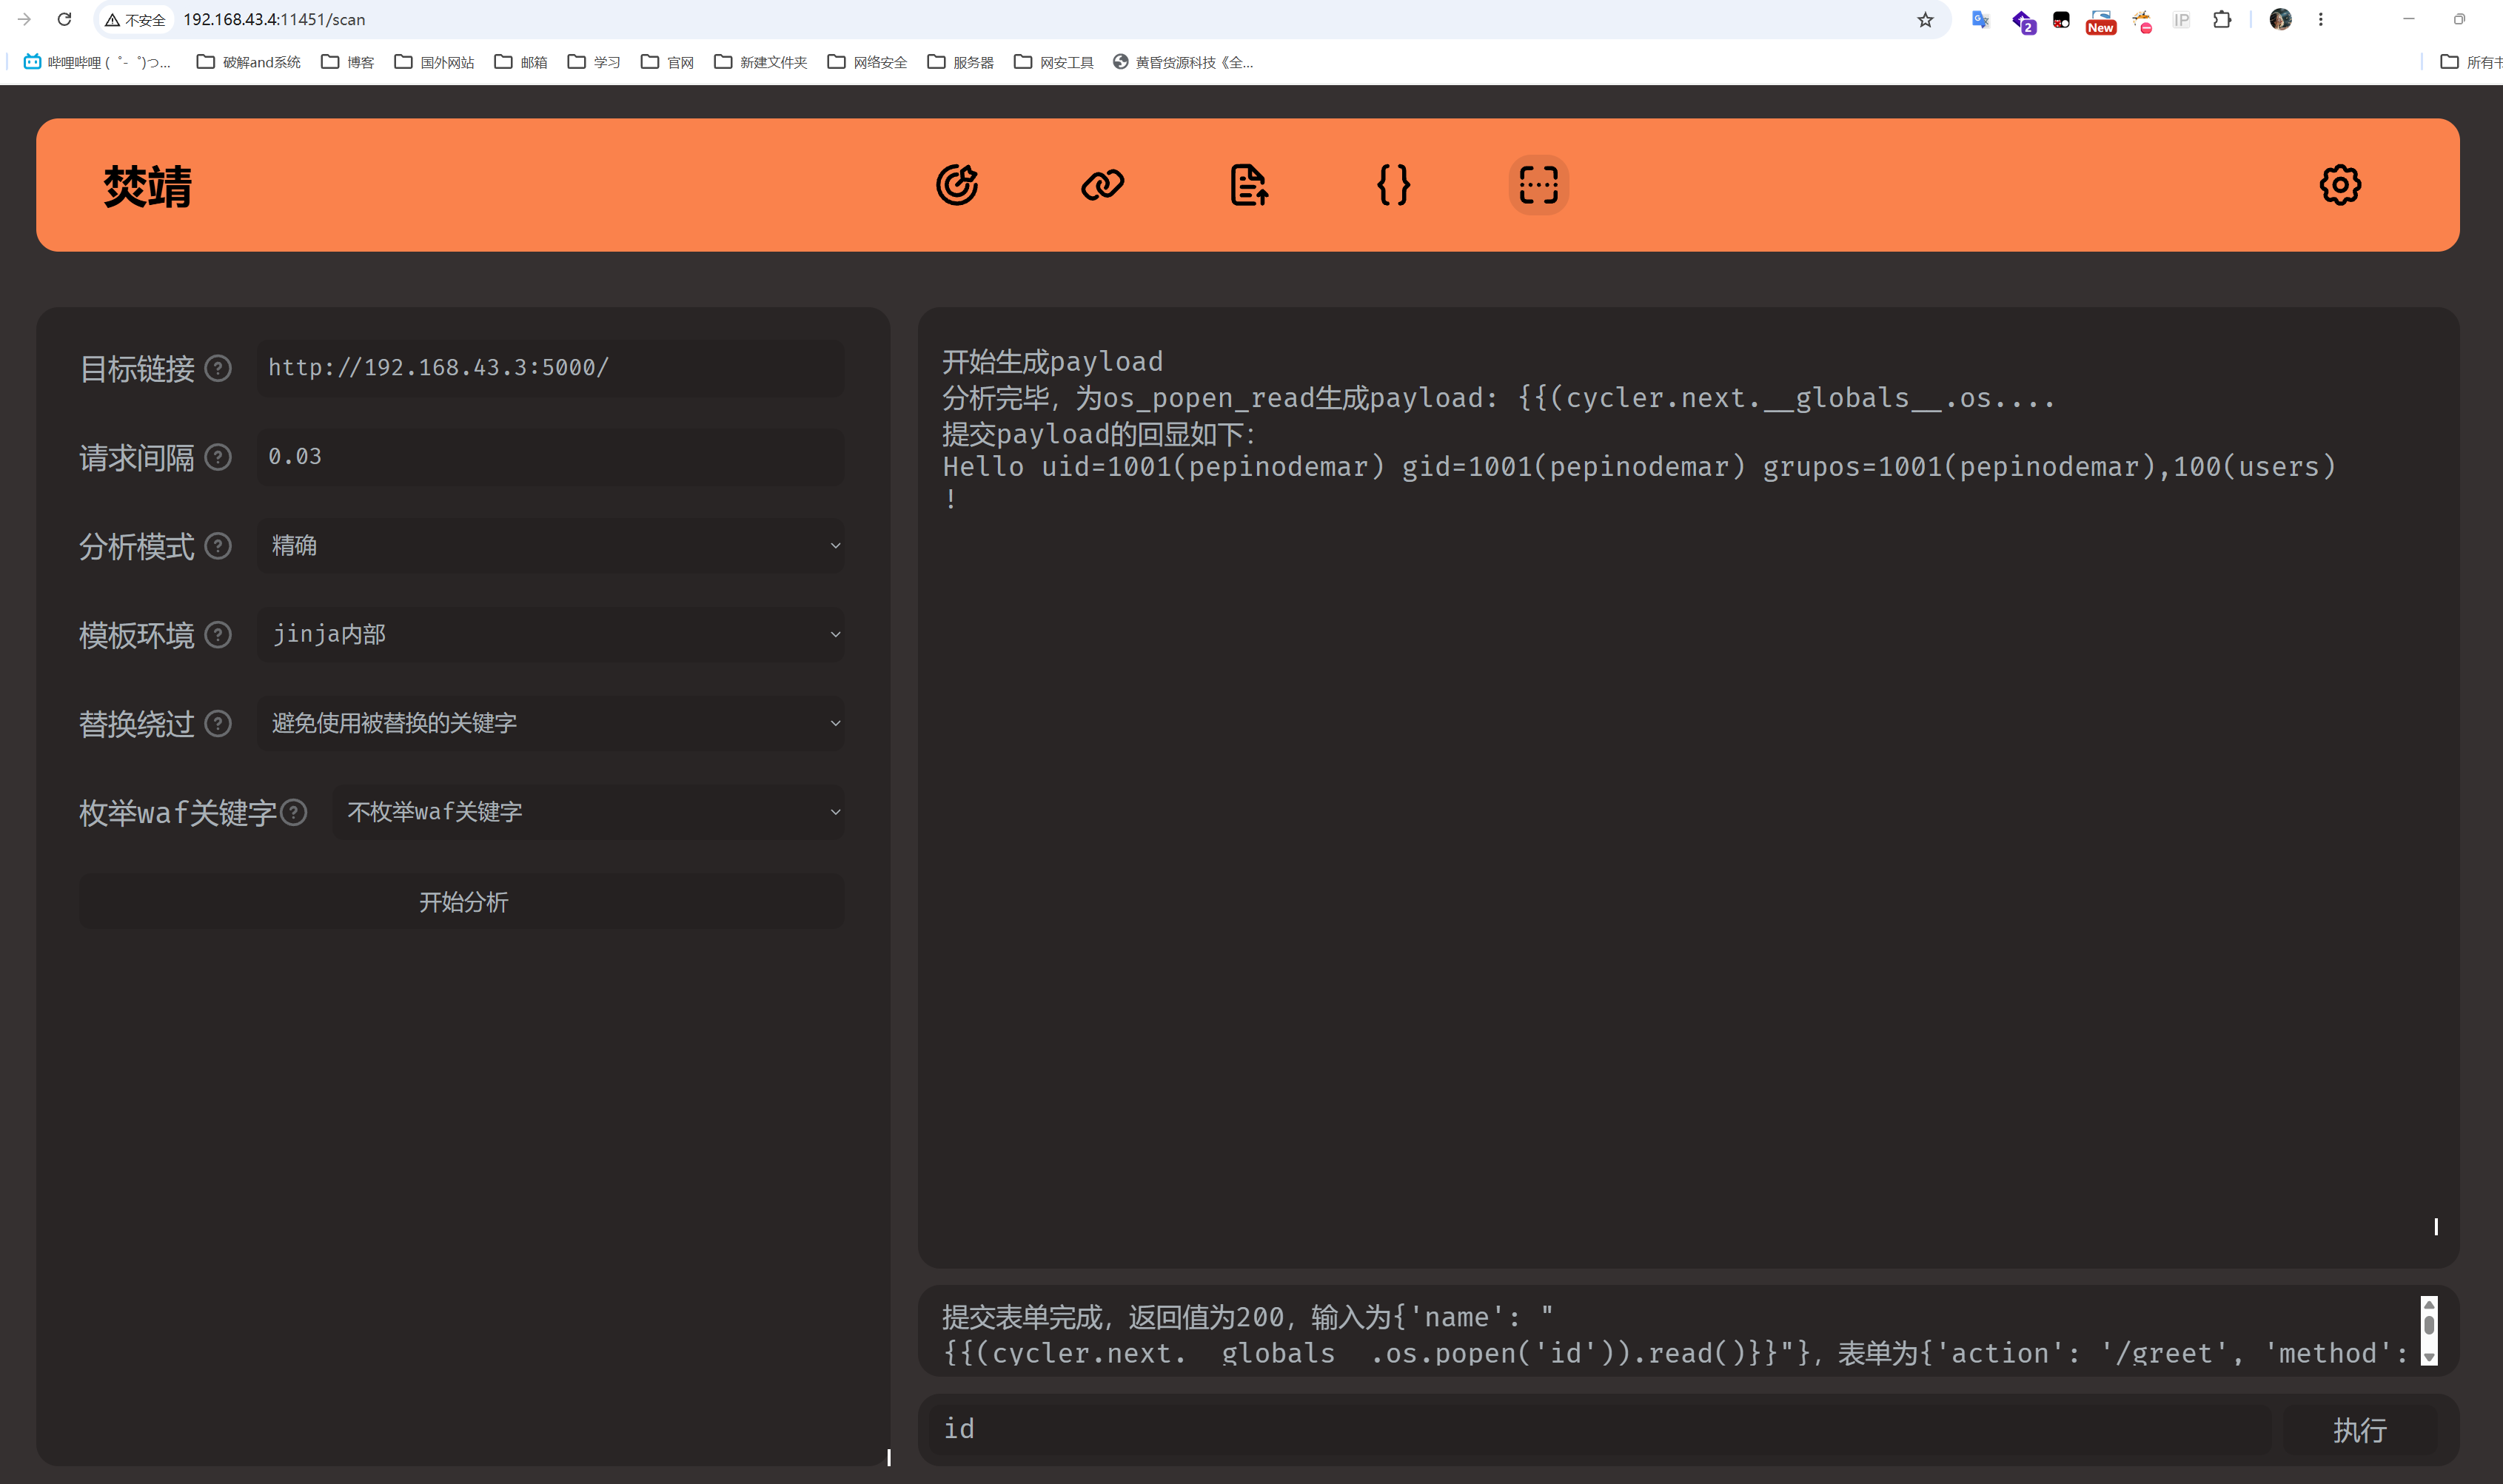Image resolution: width=2503 pixels, height=1484 pixels.
Task: Open the 邮箱 bookmark folder
Action: [520, 62]
